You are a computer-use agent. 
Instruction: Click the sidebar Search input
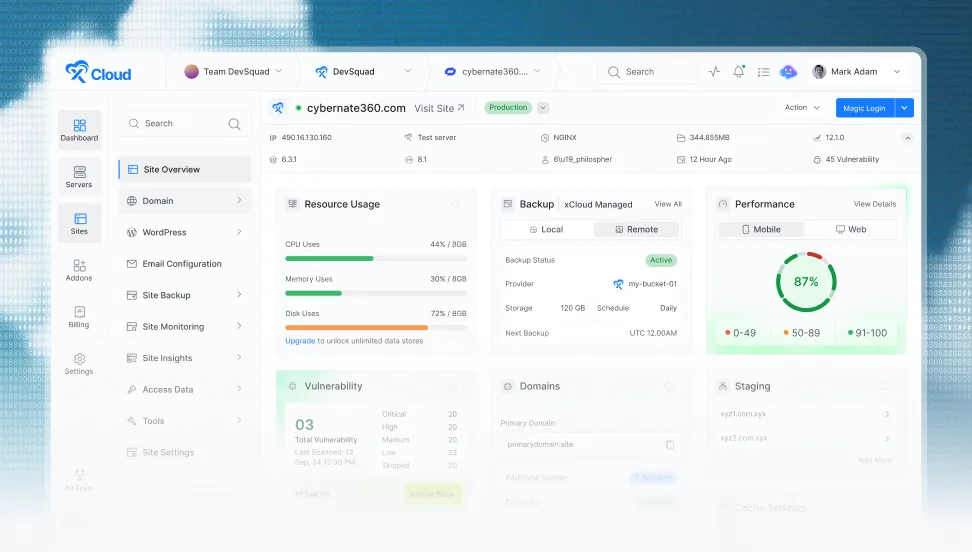coord(185,123)
